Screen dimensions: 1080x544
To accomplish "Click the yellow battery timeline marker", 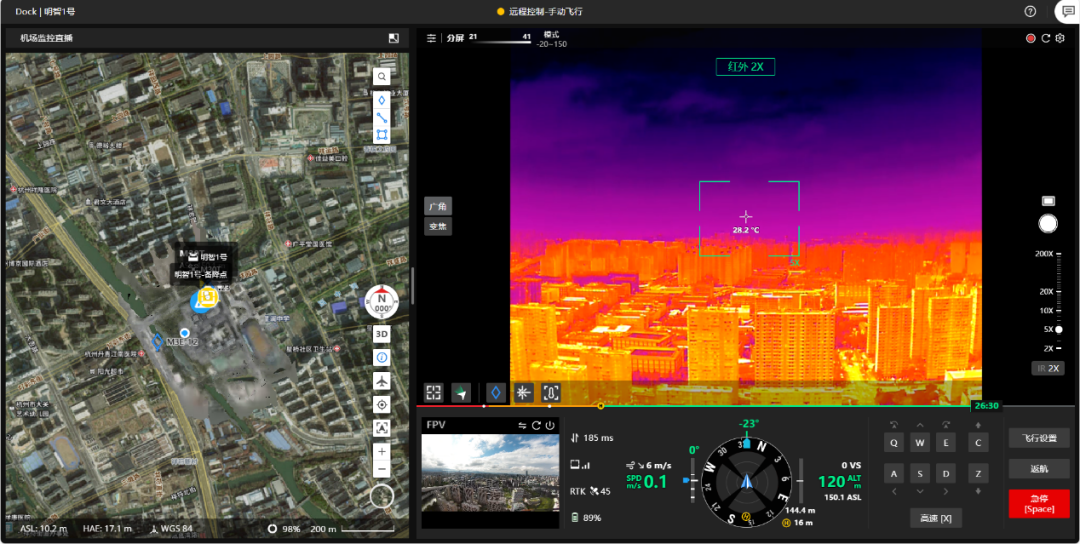I will coord(601,406).
